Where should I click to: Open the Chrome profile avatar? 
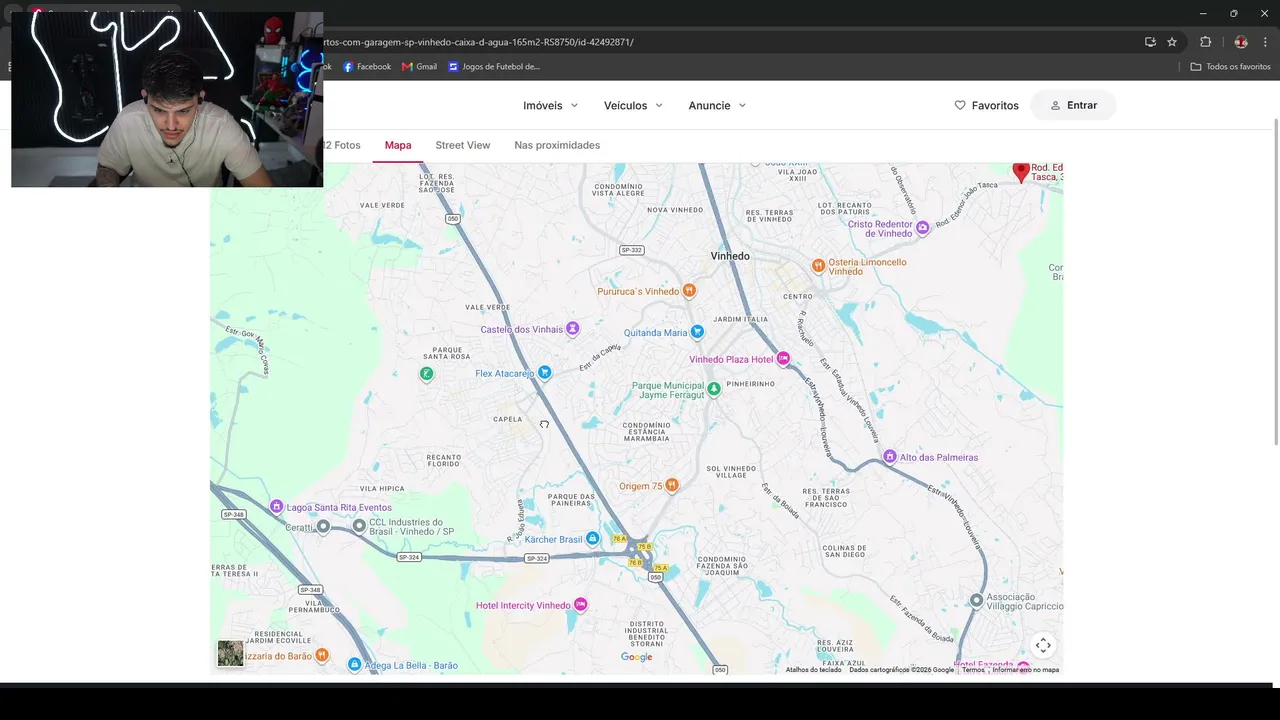(1241, 42)
